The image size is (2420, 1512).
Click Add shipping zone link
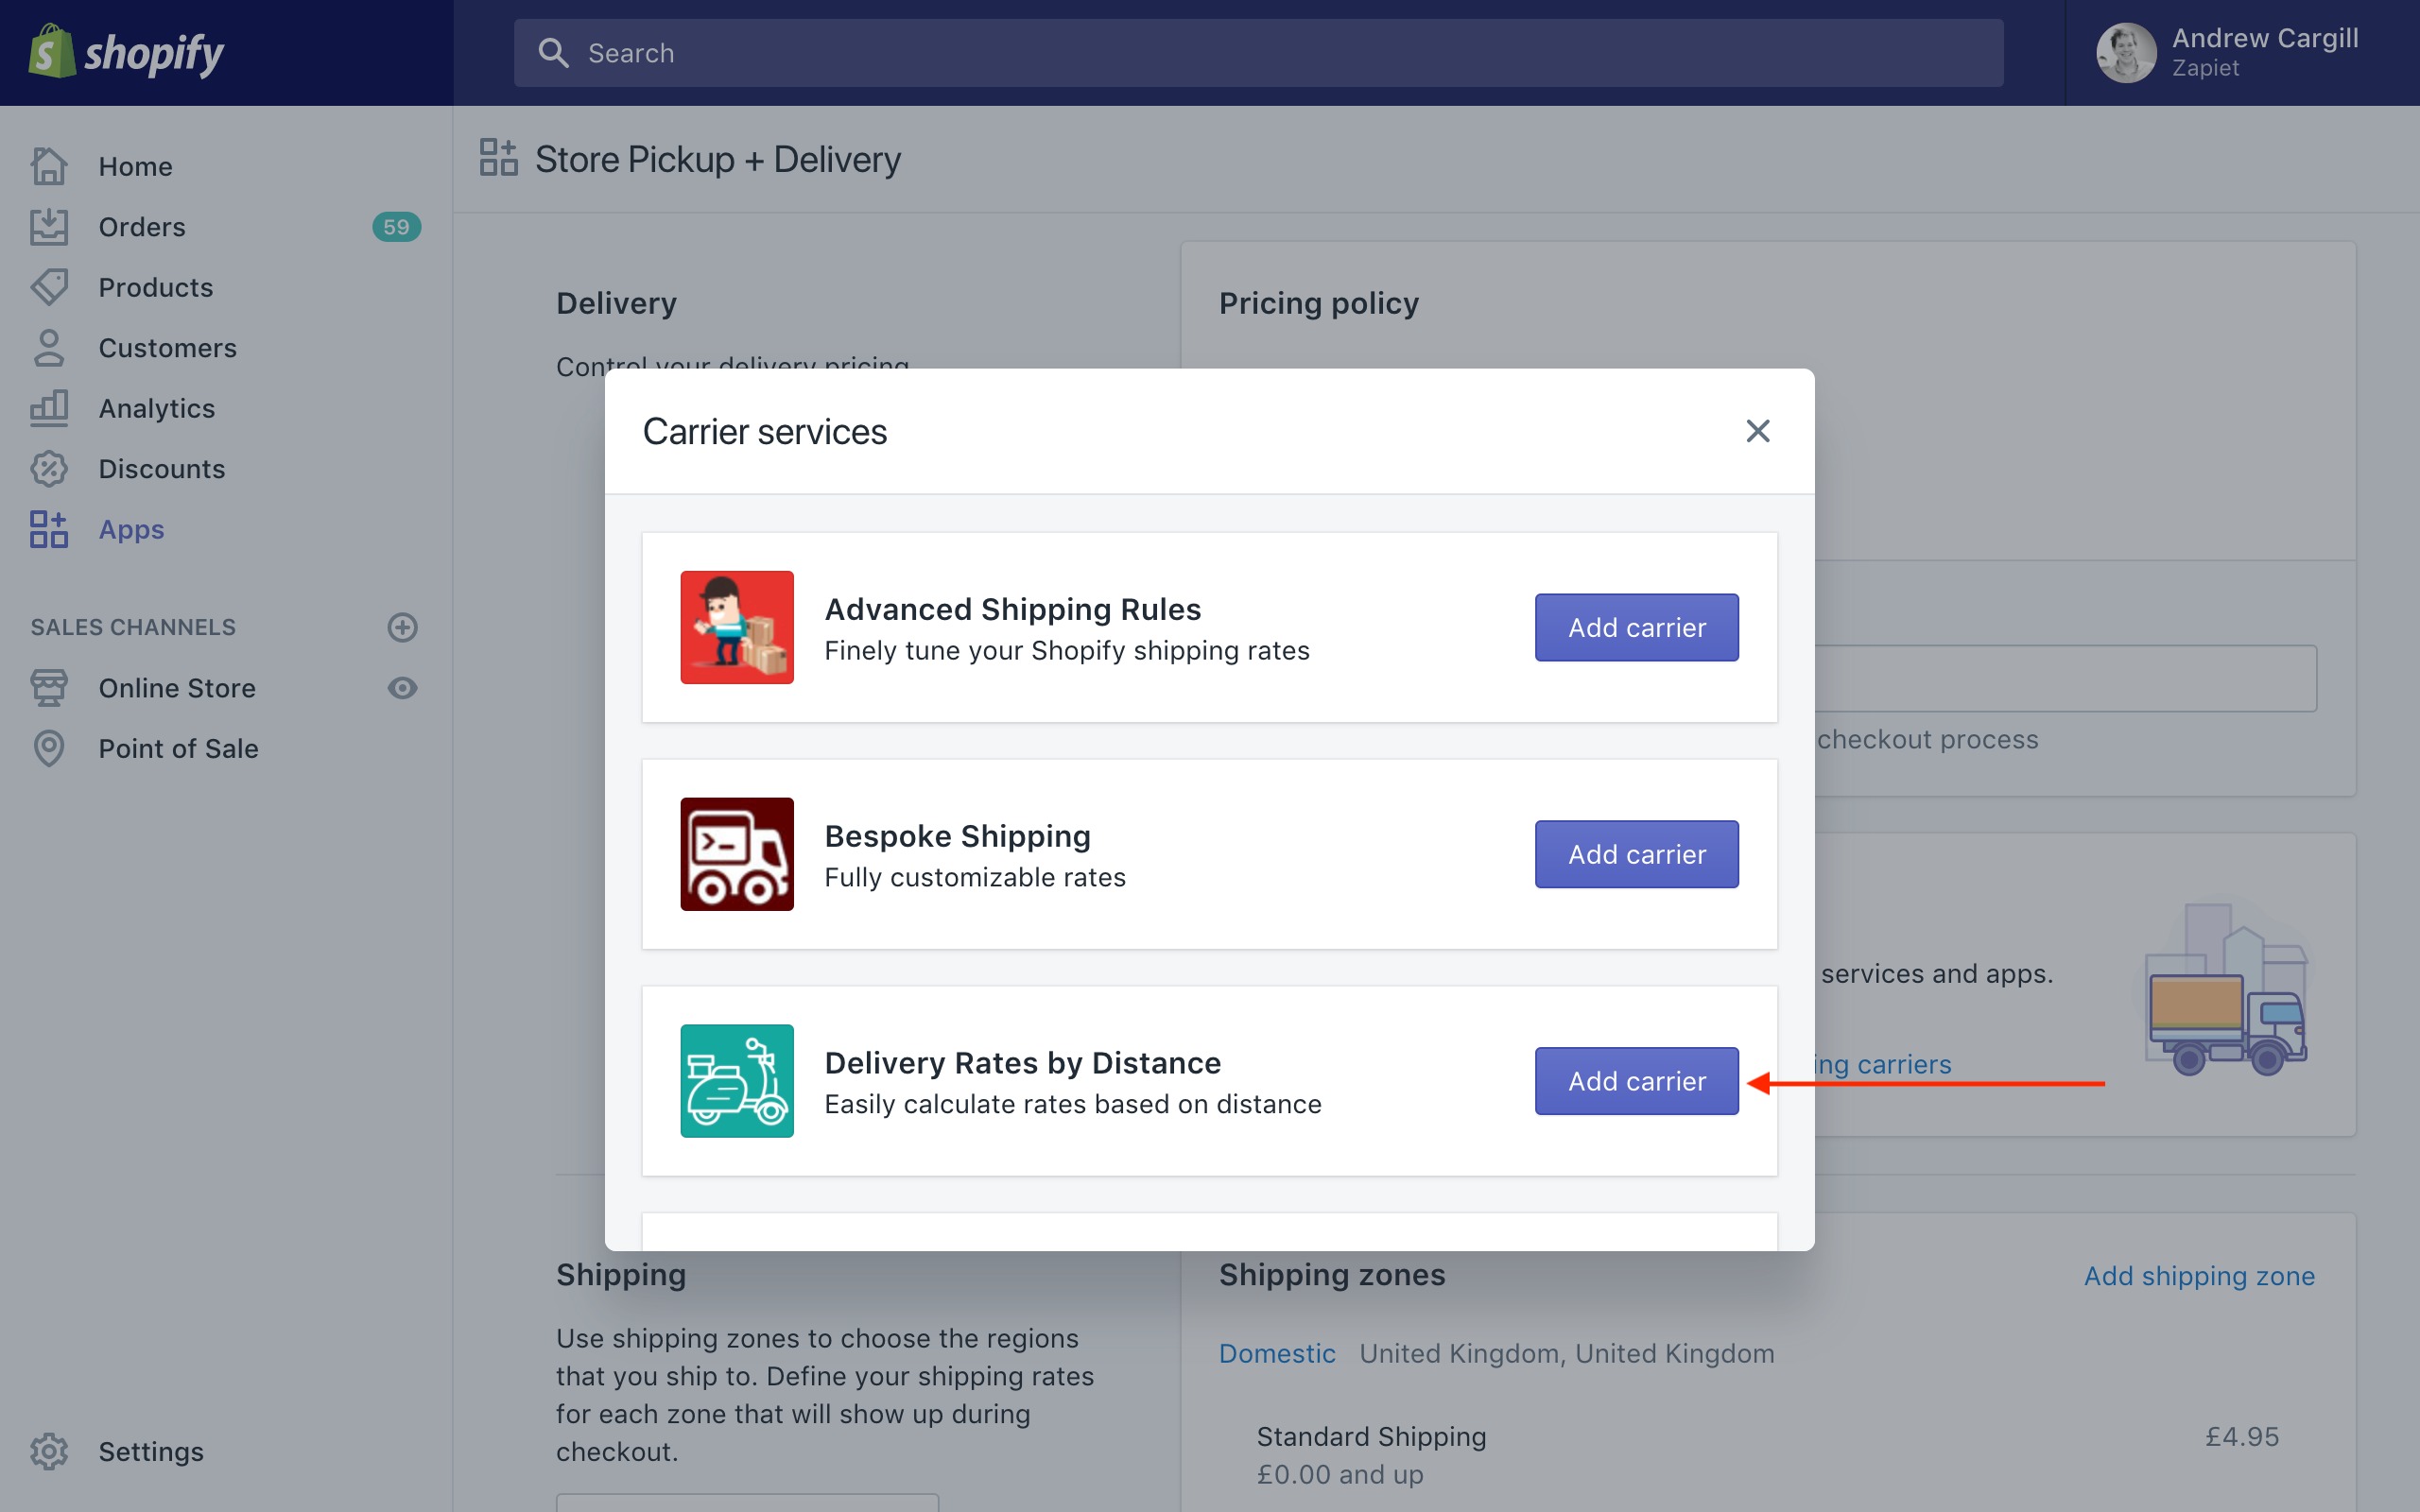(x=2198, y=1276)
